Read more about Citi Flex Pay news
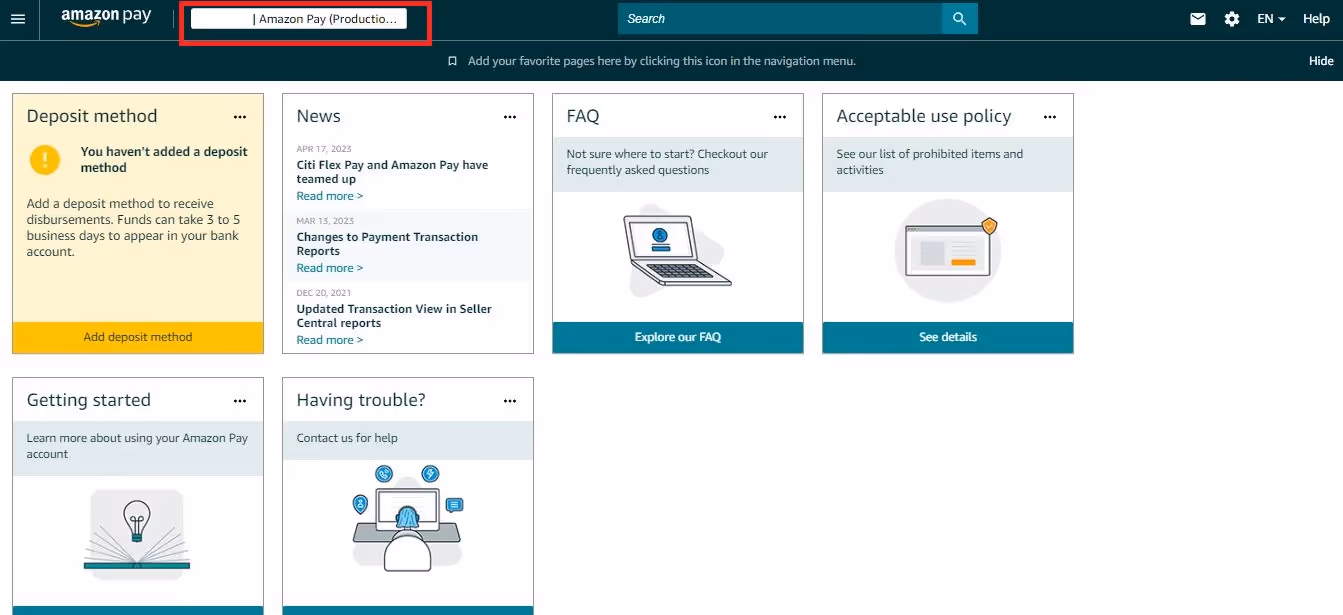 pyautogui.click(x=330, y=195)
